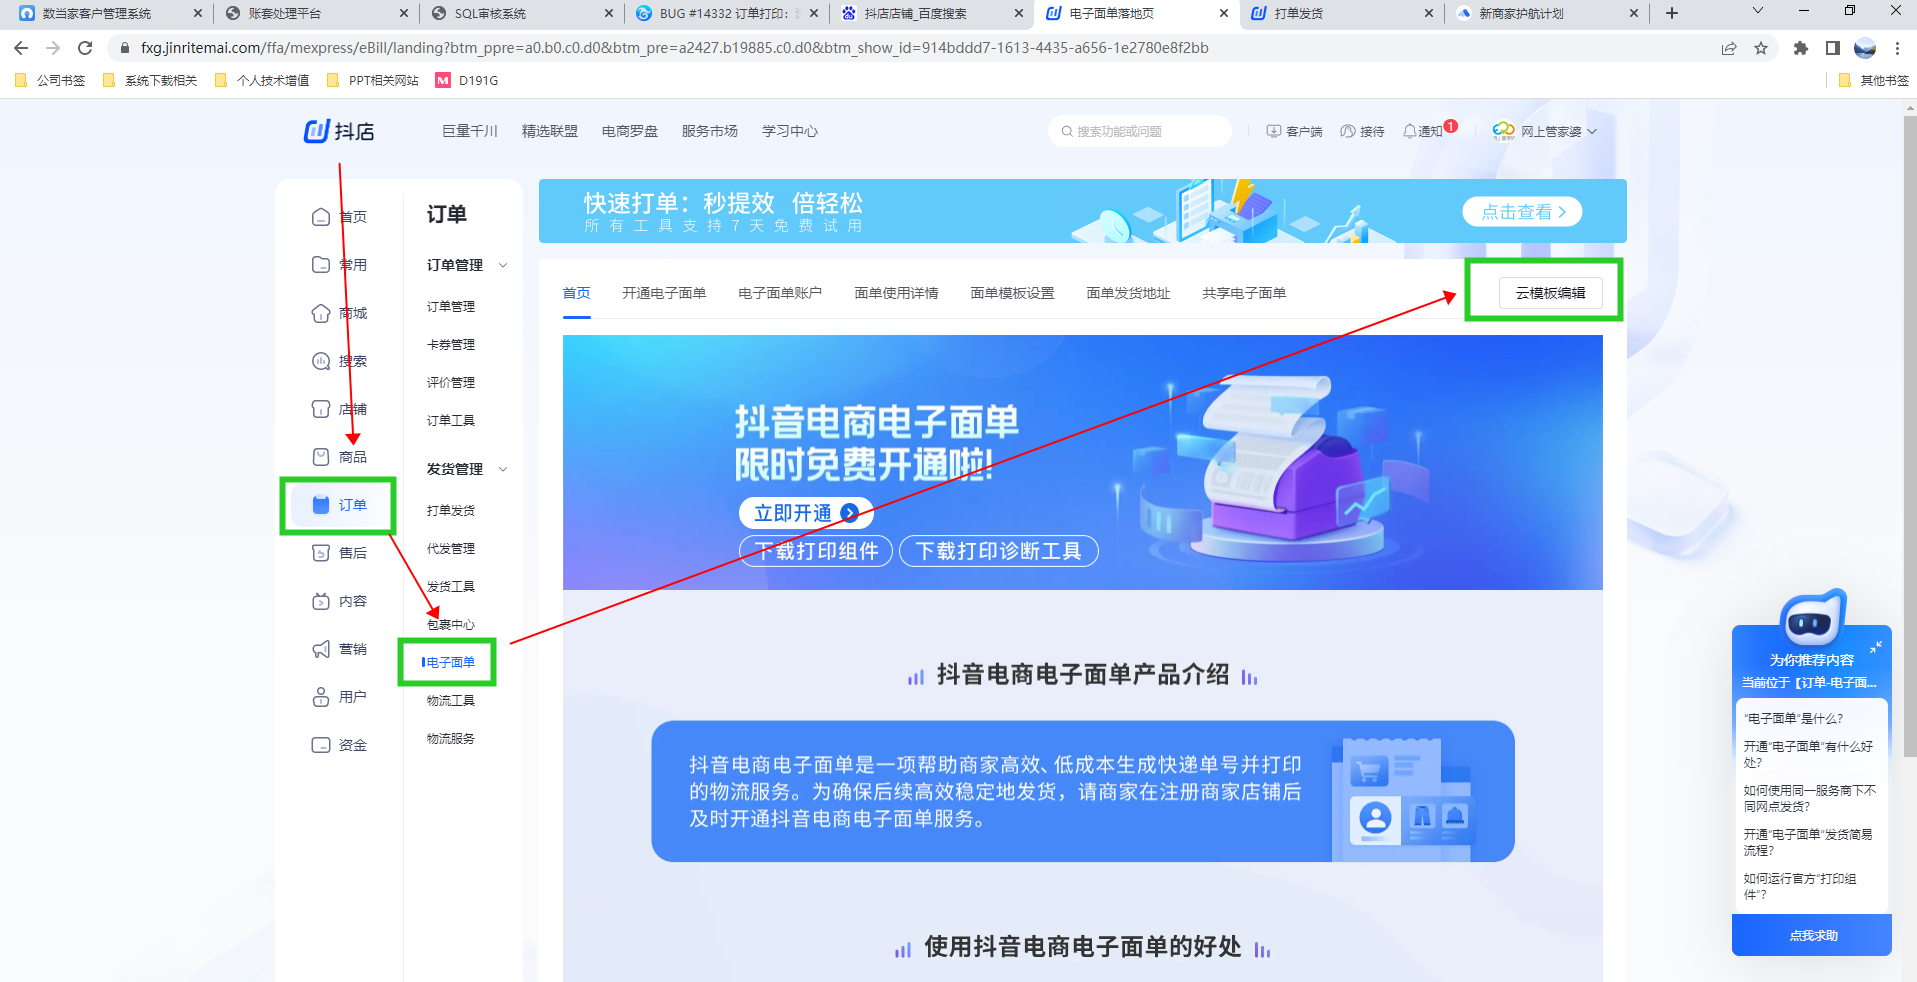The height and width of the screenshot is (982, 1917).
Task: Open the 商城 sidebar icon
Action: (x=321, y=313)
